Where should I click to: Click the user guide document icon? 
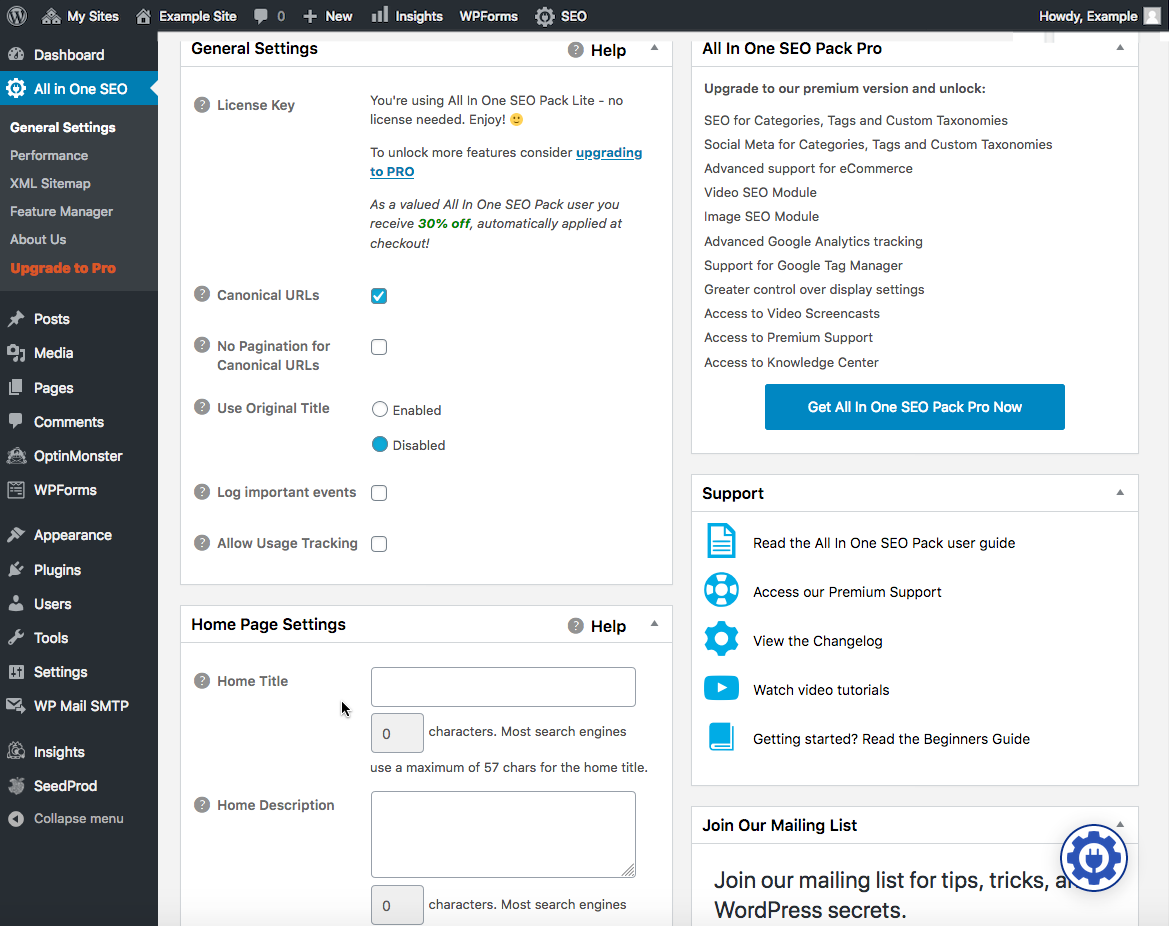coord(721,541)
